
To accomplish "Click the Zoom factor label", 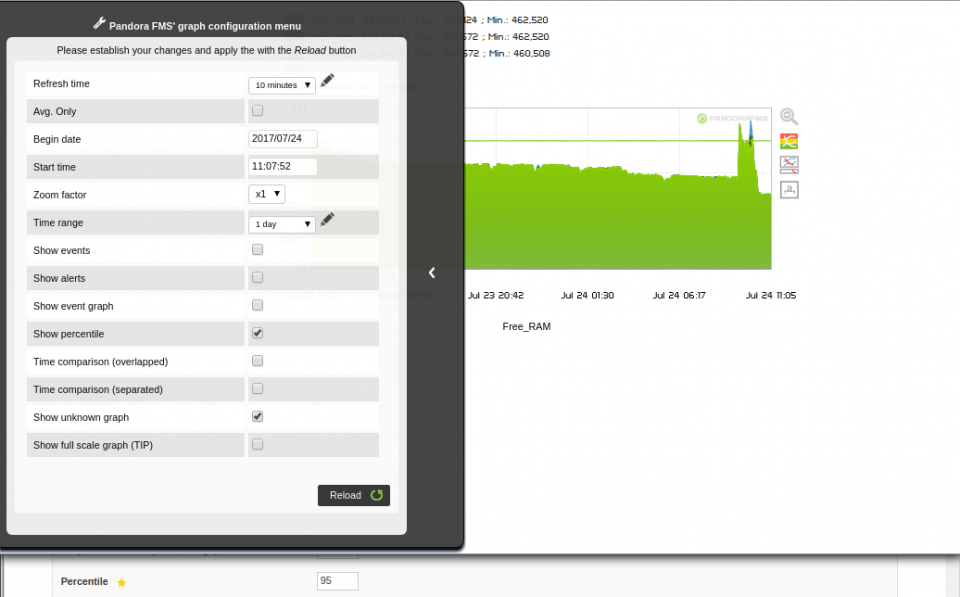I will tap(60, 195).
